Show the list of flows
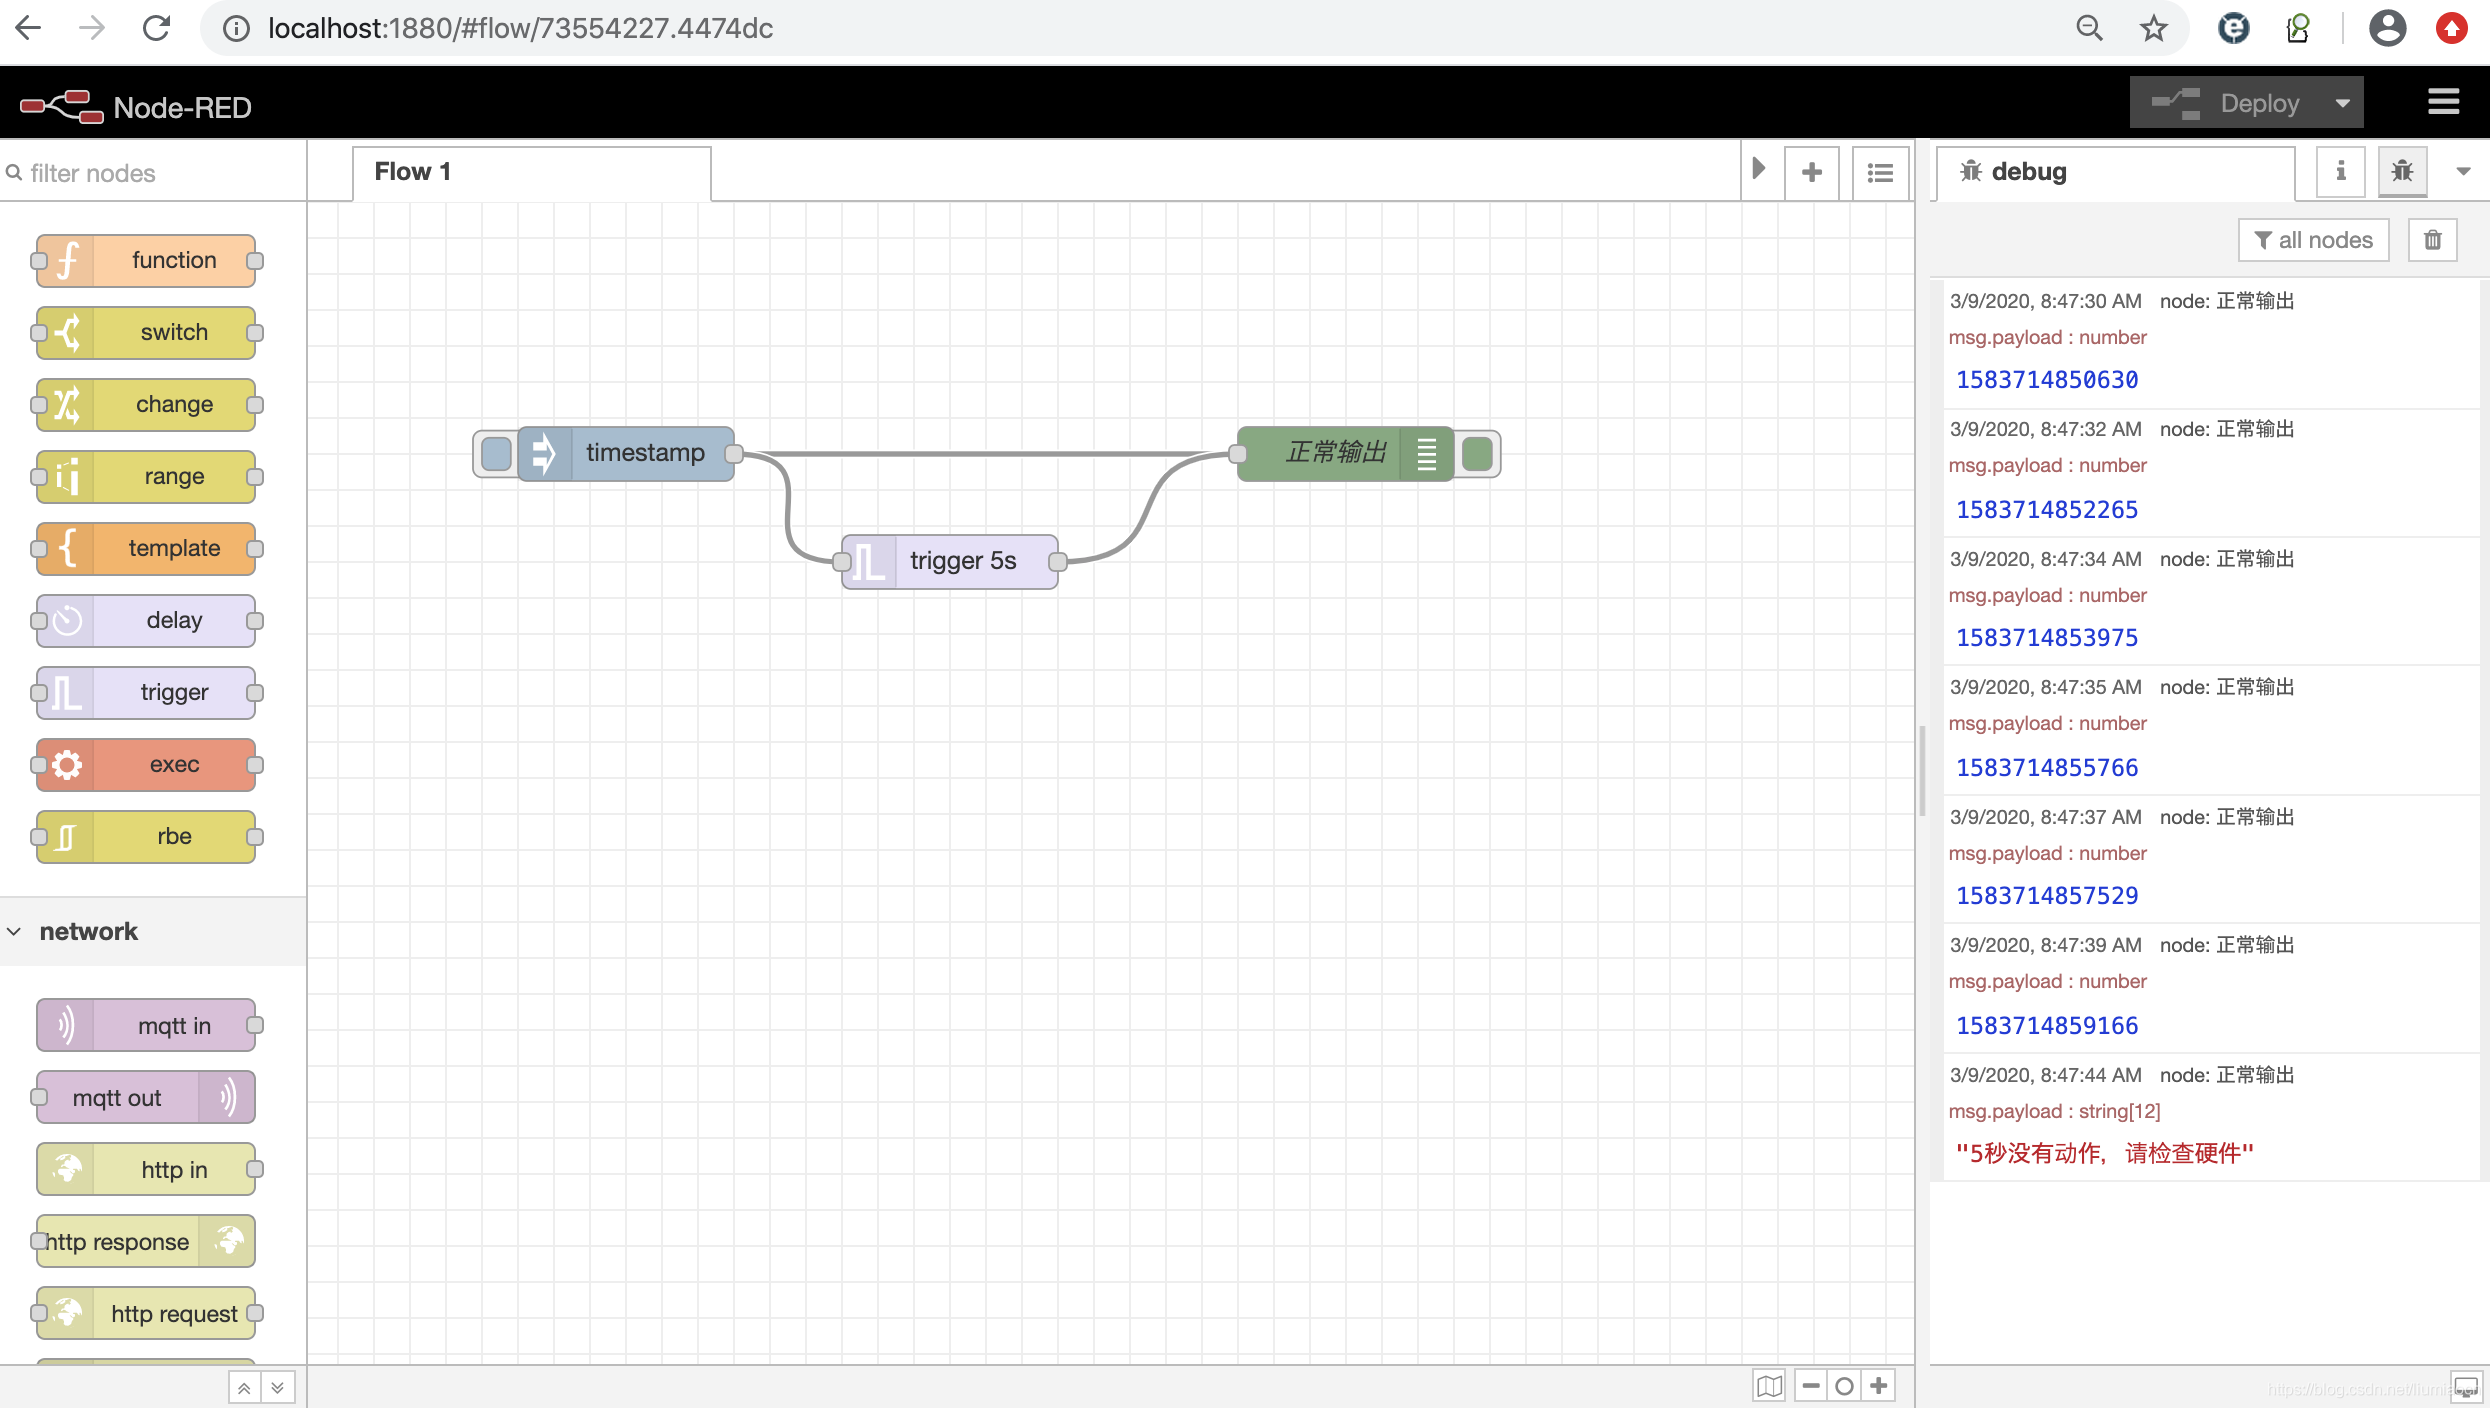The width and height of the screenshot is (2490, 1408). [1880, 173]
